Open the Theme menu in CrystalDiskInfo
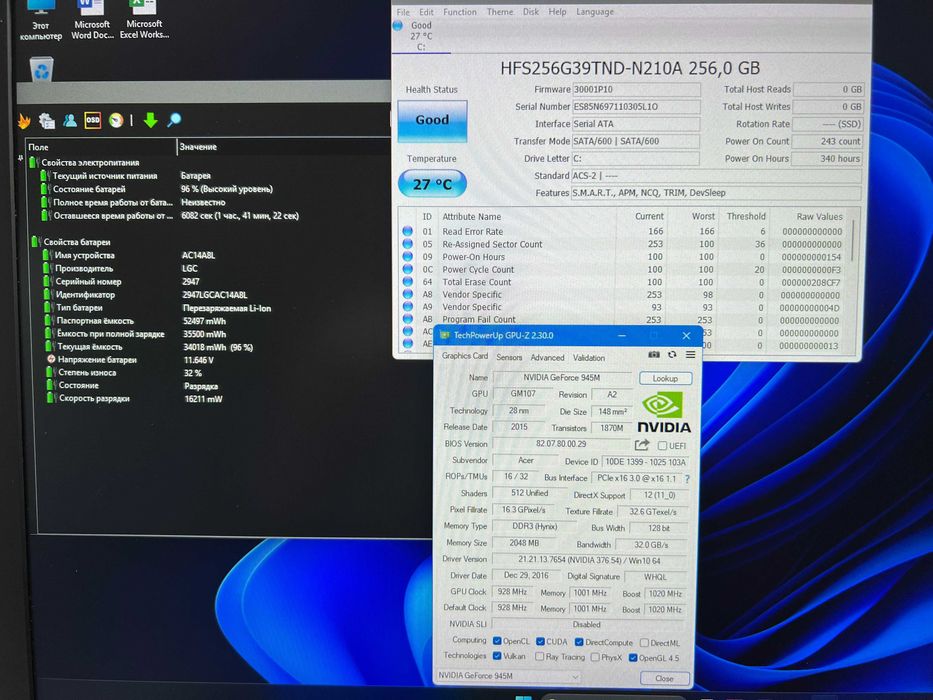 pos(499,12)
